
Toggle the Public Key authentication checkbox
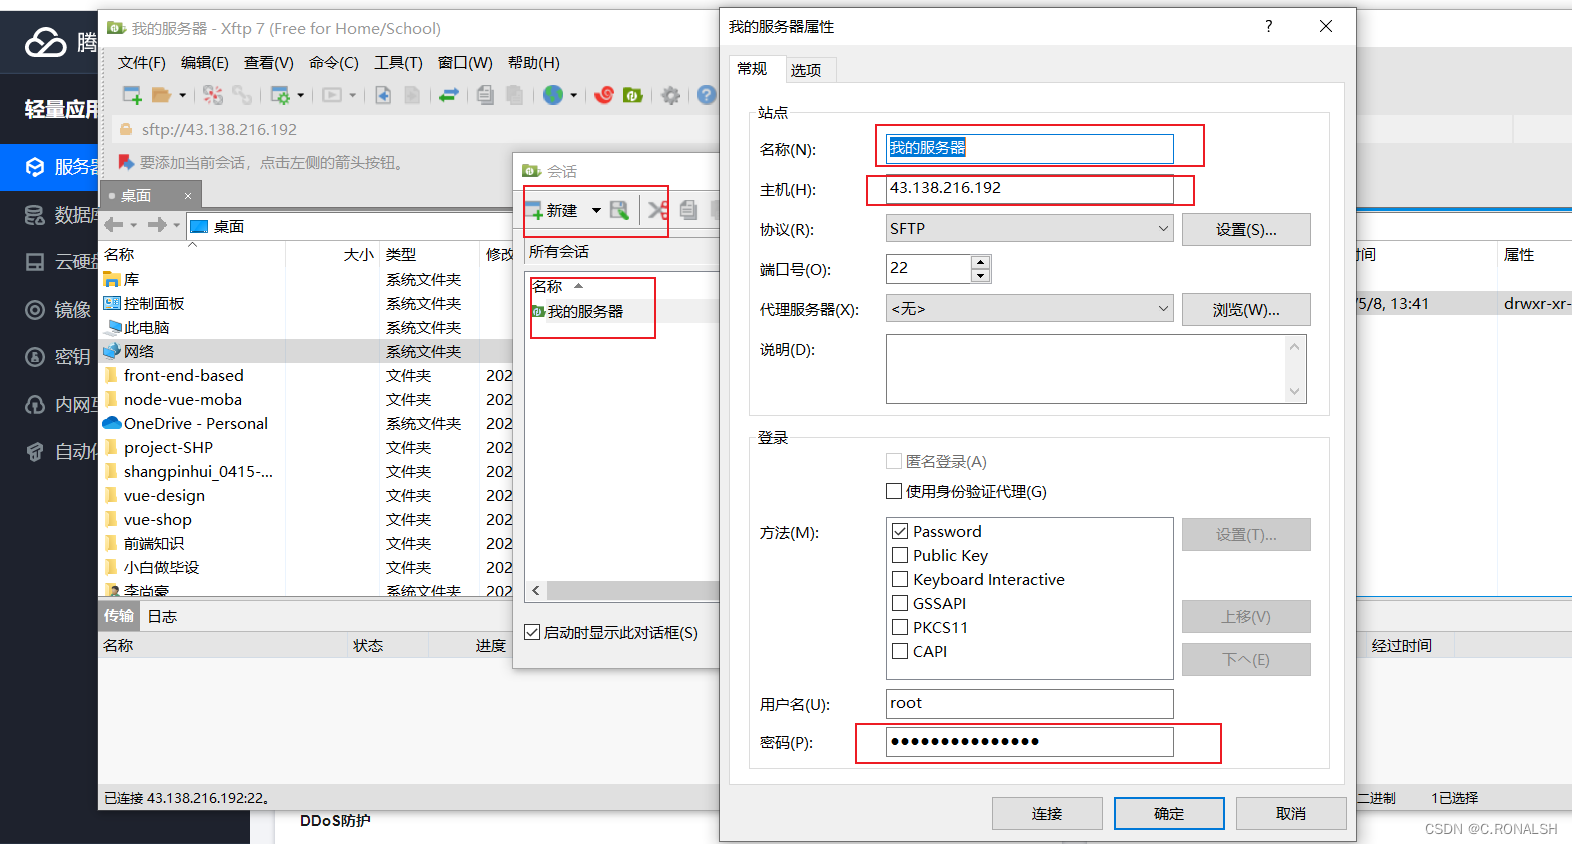pos(900,555)
